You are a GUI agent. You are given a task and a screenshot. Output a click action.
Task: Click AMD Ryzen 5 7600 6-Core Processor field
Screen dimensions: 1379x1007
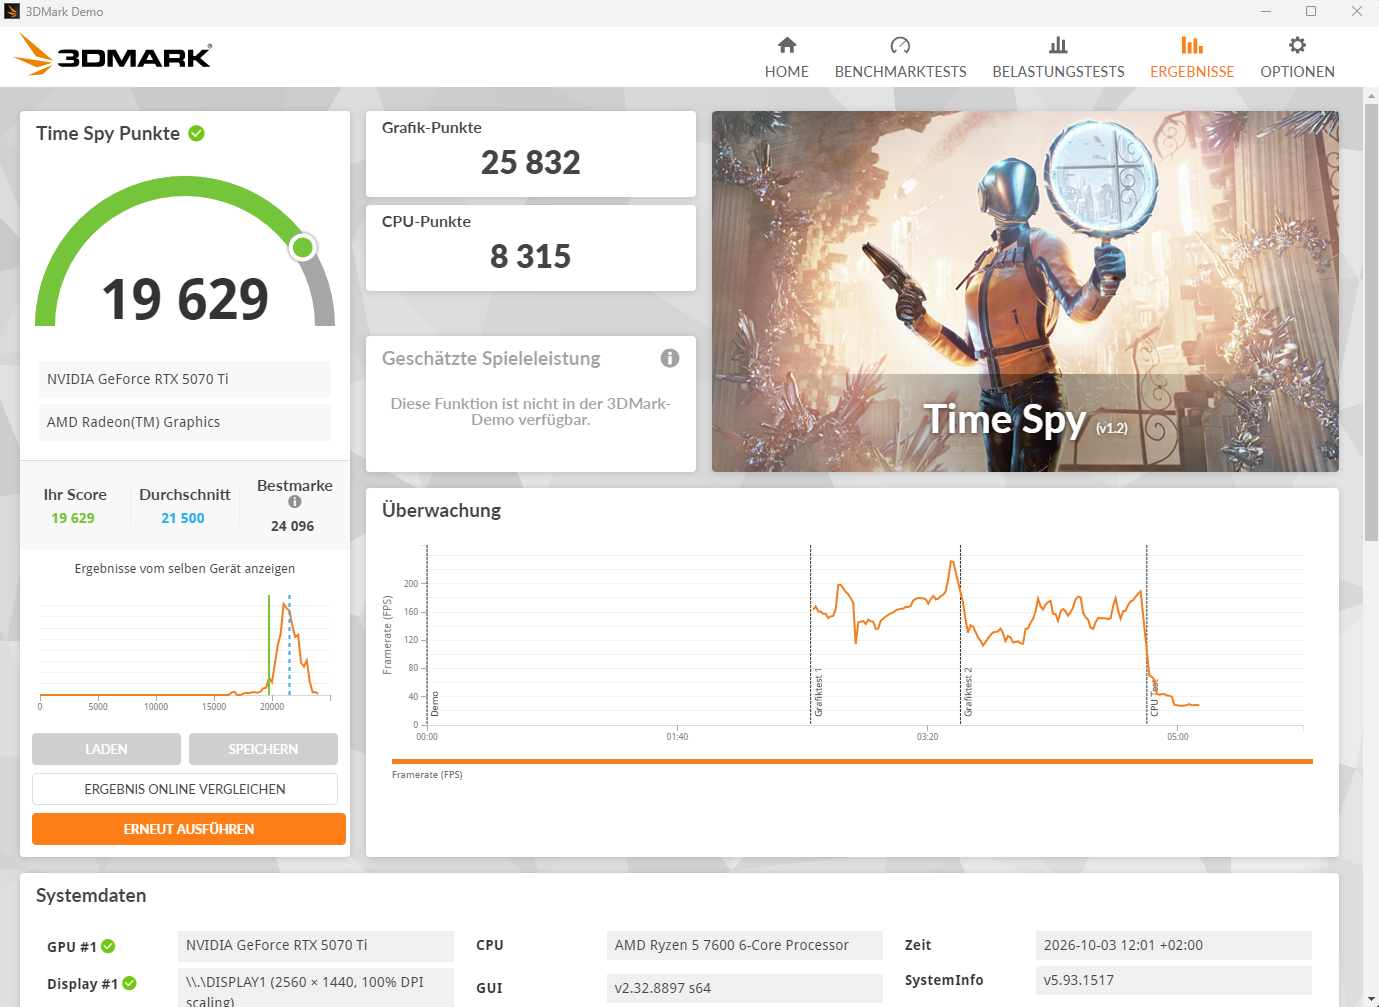745,945
